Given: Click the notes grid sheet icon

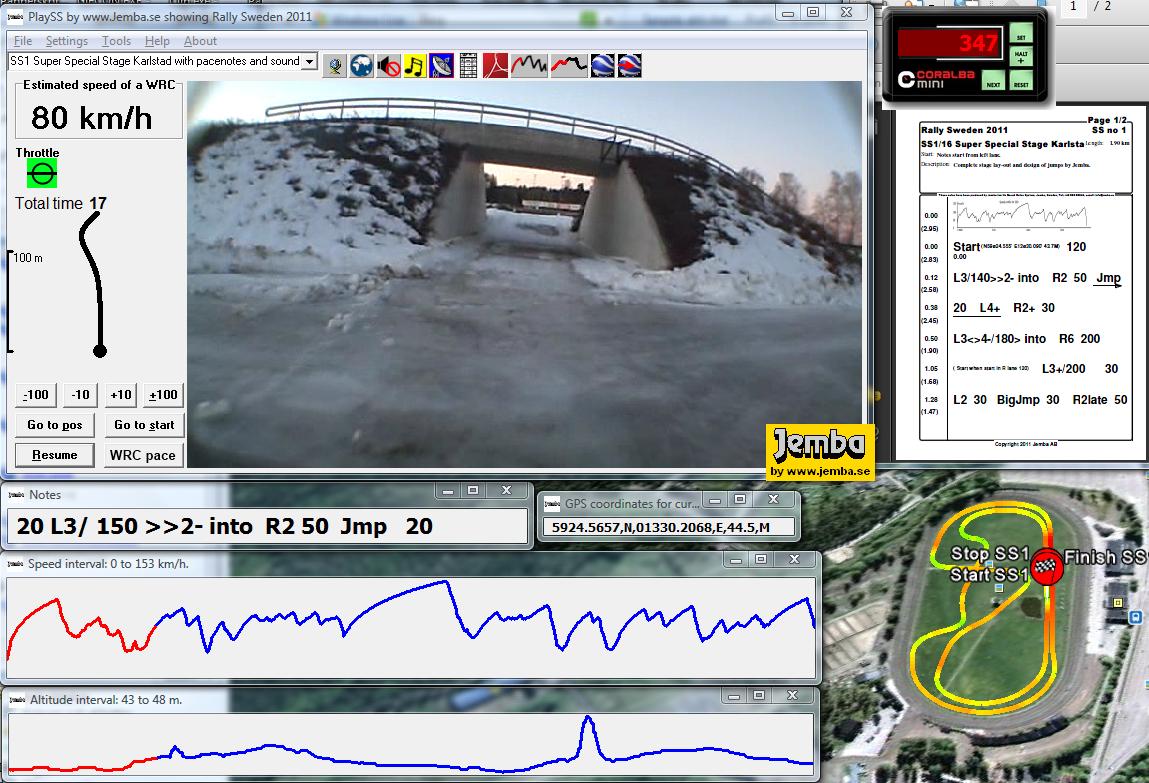Looking at the screenshot, I should [468, 66].
